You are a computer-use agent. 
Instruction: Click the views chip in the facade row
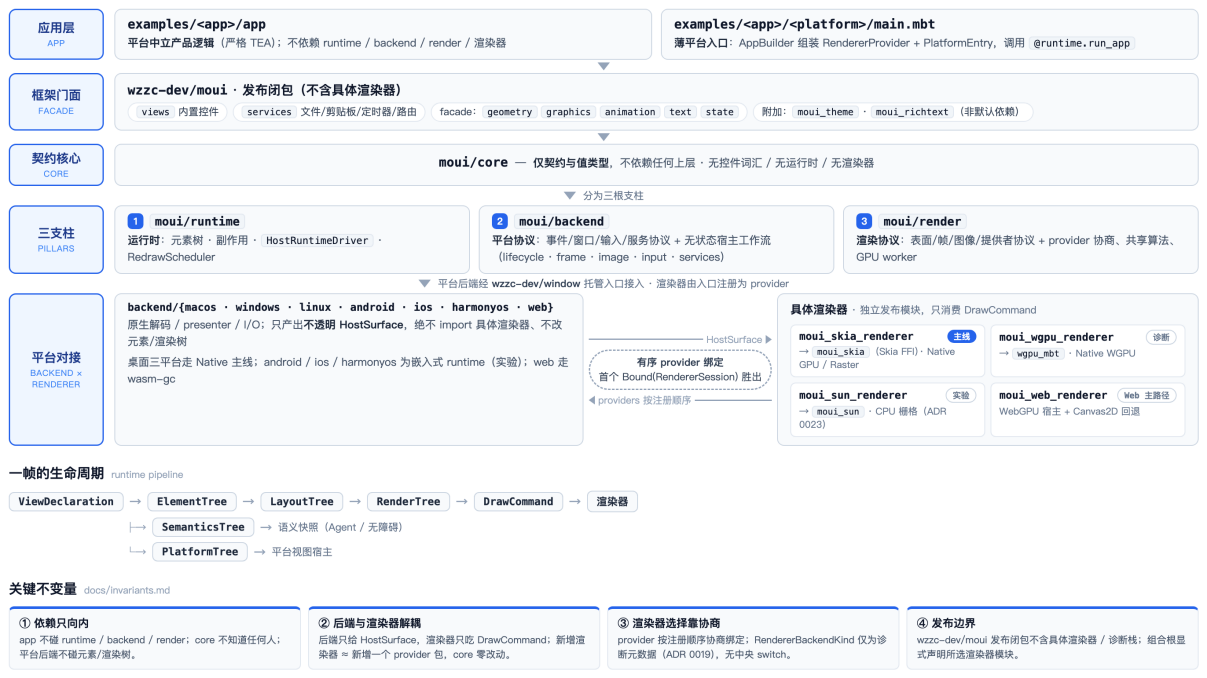155,112
